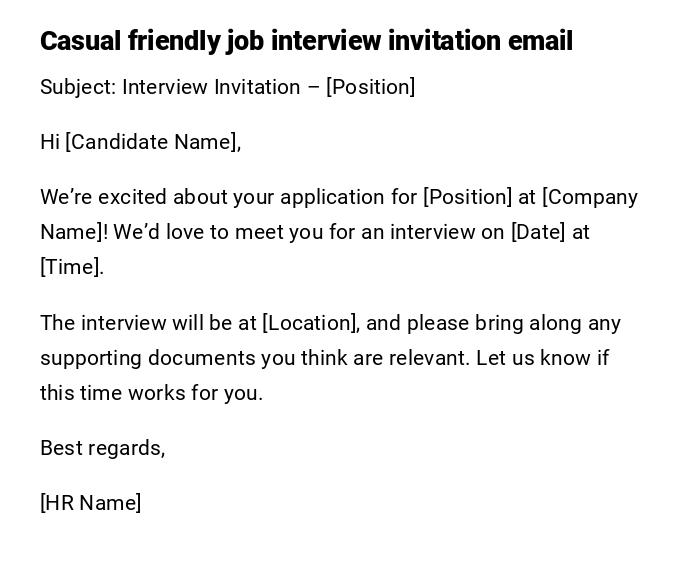Viewport: 700px width, 566px height.
Task: Click the text 'this time works for you'
Action: 150,393
